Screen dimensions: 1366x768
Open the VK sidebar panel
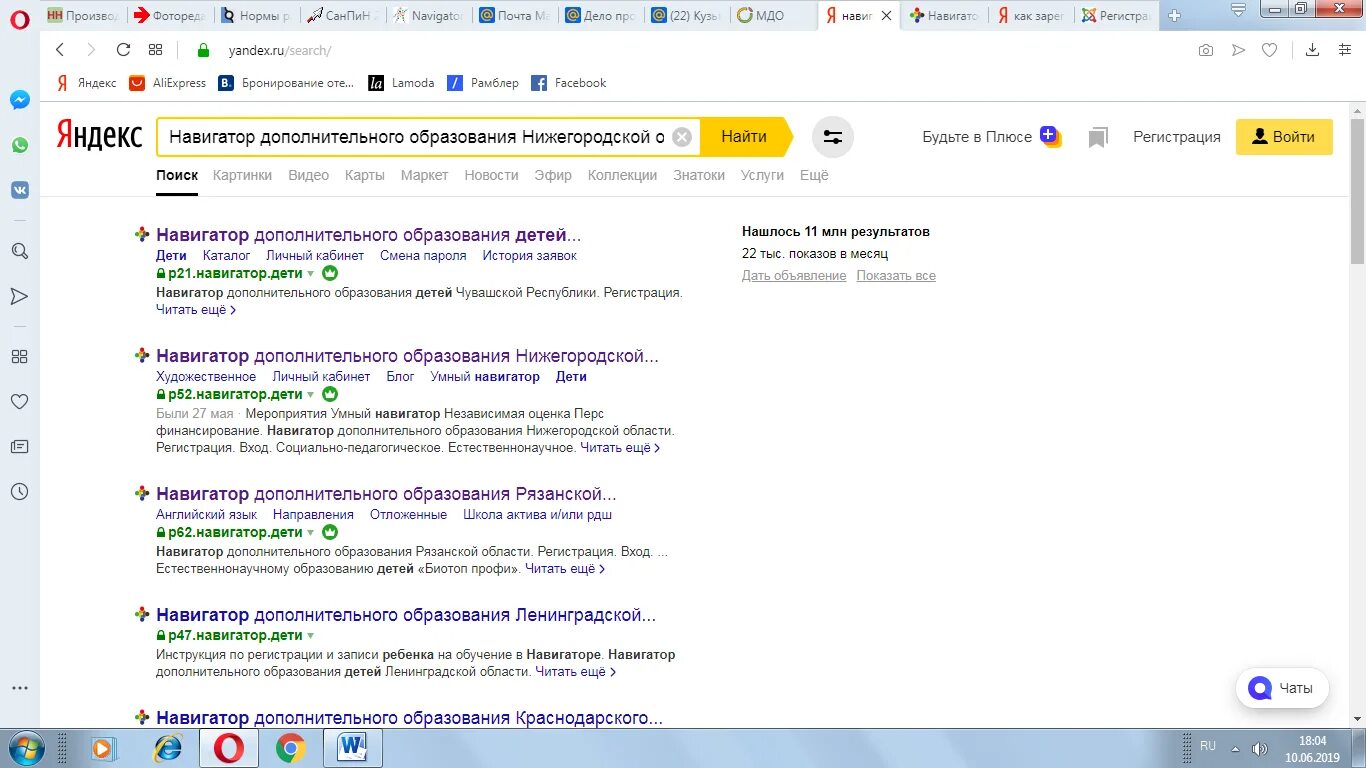click(x=20, y=190)
